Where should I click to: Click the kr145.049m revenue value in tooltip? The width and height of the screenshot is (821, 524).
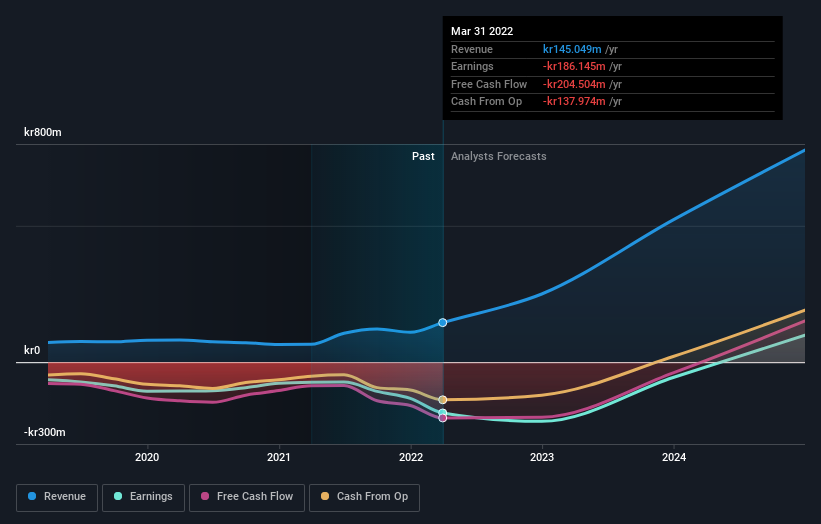pos(572,49)
